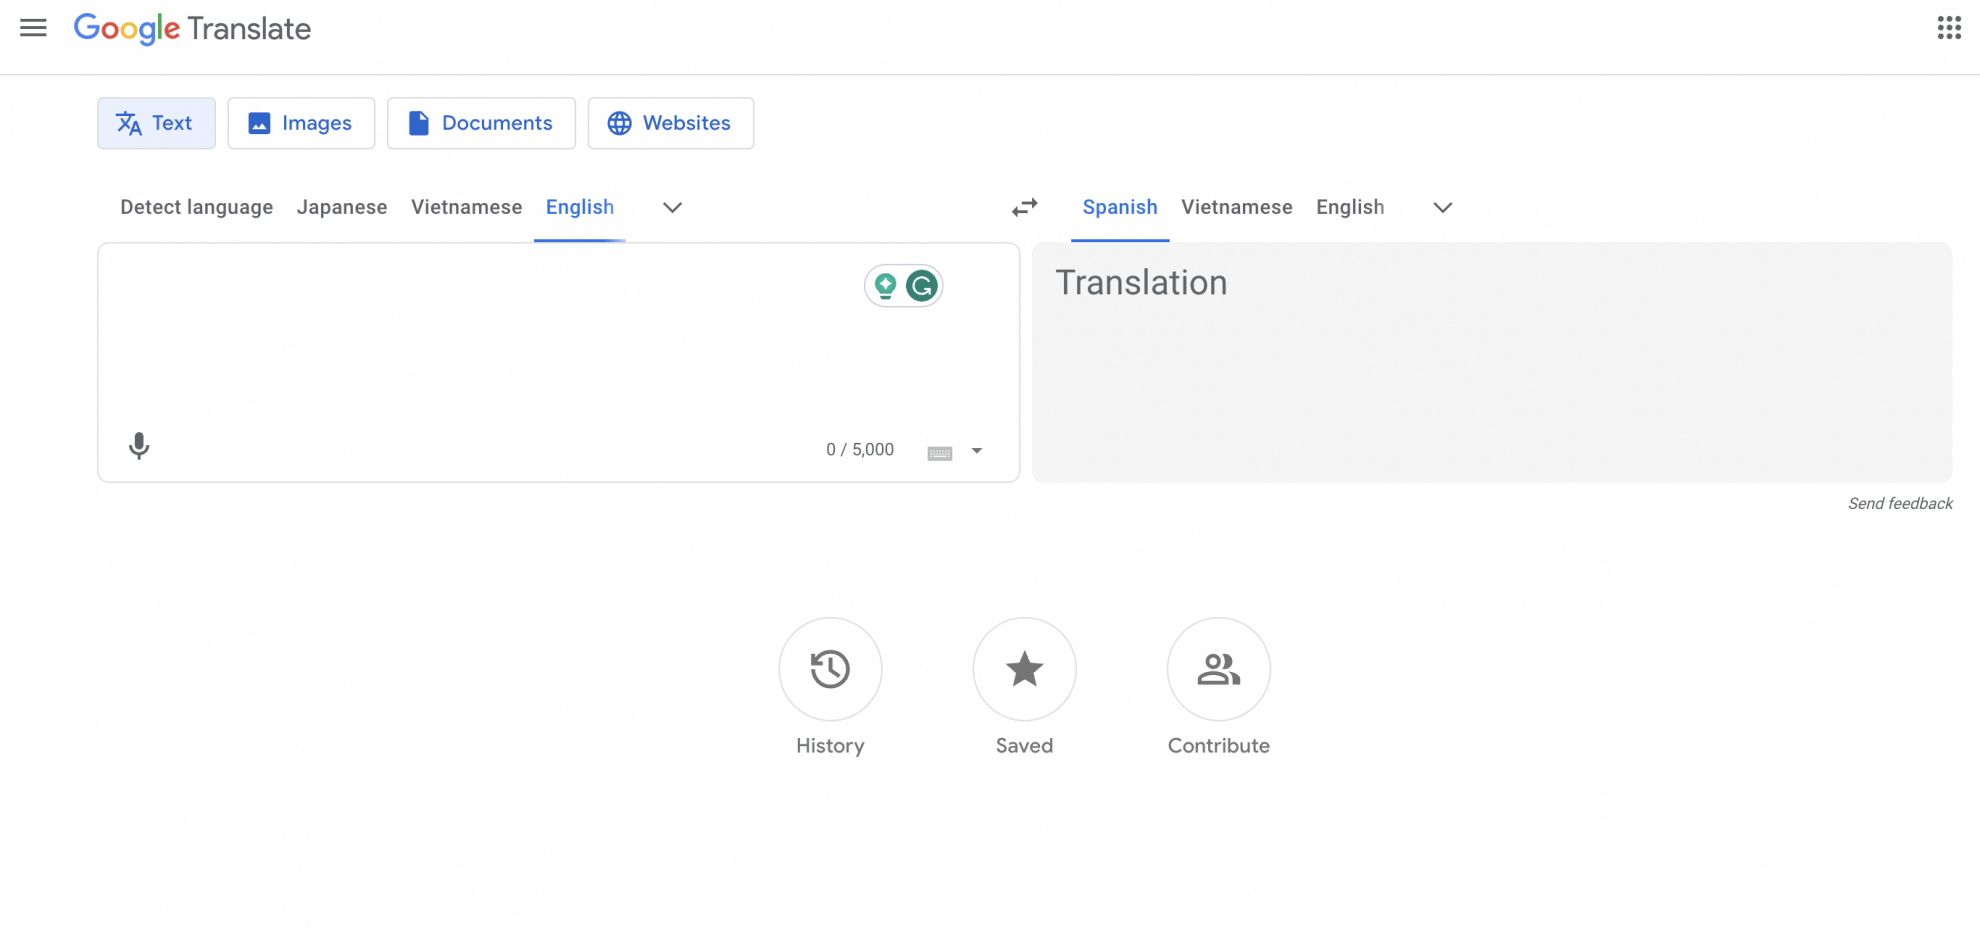Open the main navigation menu
This screenshot has width=1980, height=928.
(33, 27)
